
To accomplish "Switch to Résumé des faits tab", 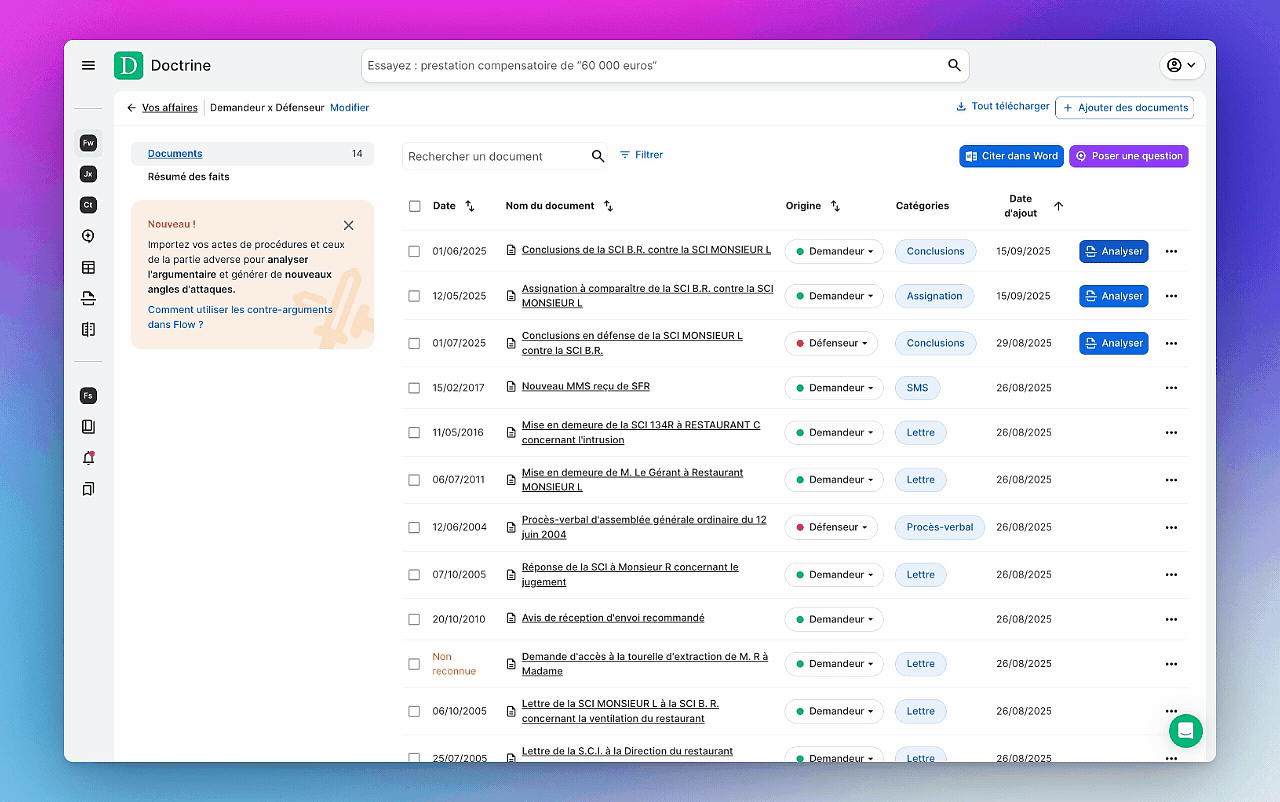I will (188, 177).
